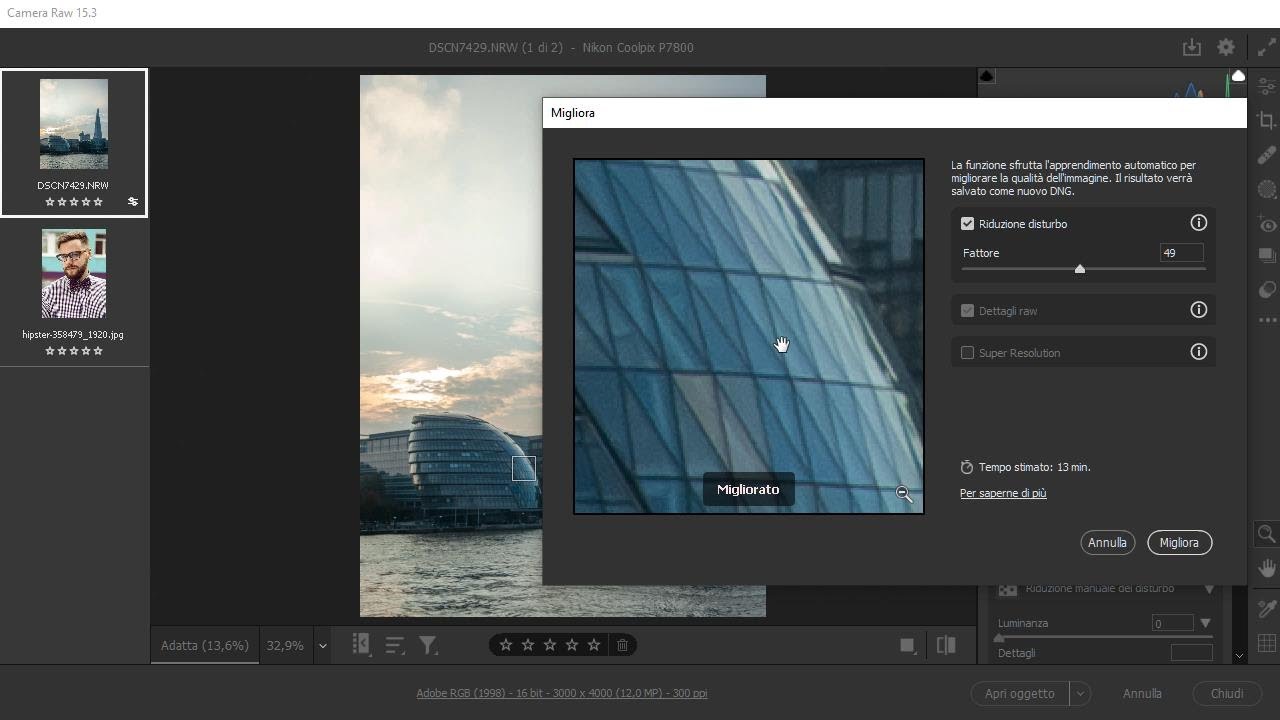Image resolution: width=1280 pixels, height=720 pixels.
Task: Select the Healing brush tool
Action: [x=1266, y=155]
